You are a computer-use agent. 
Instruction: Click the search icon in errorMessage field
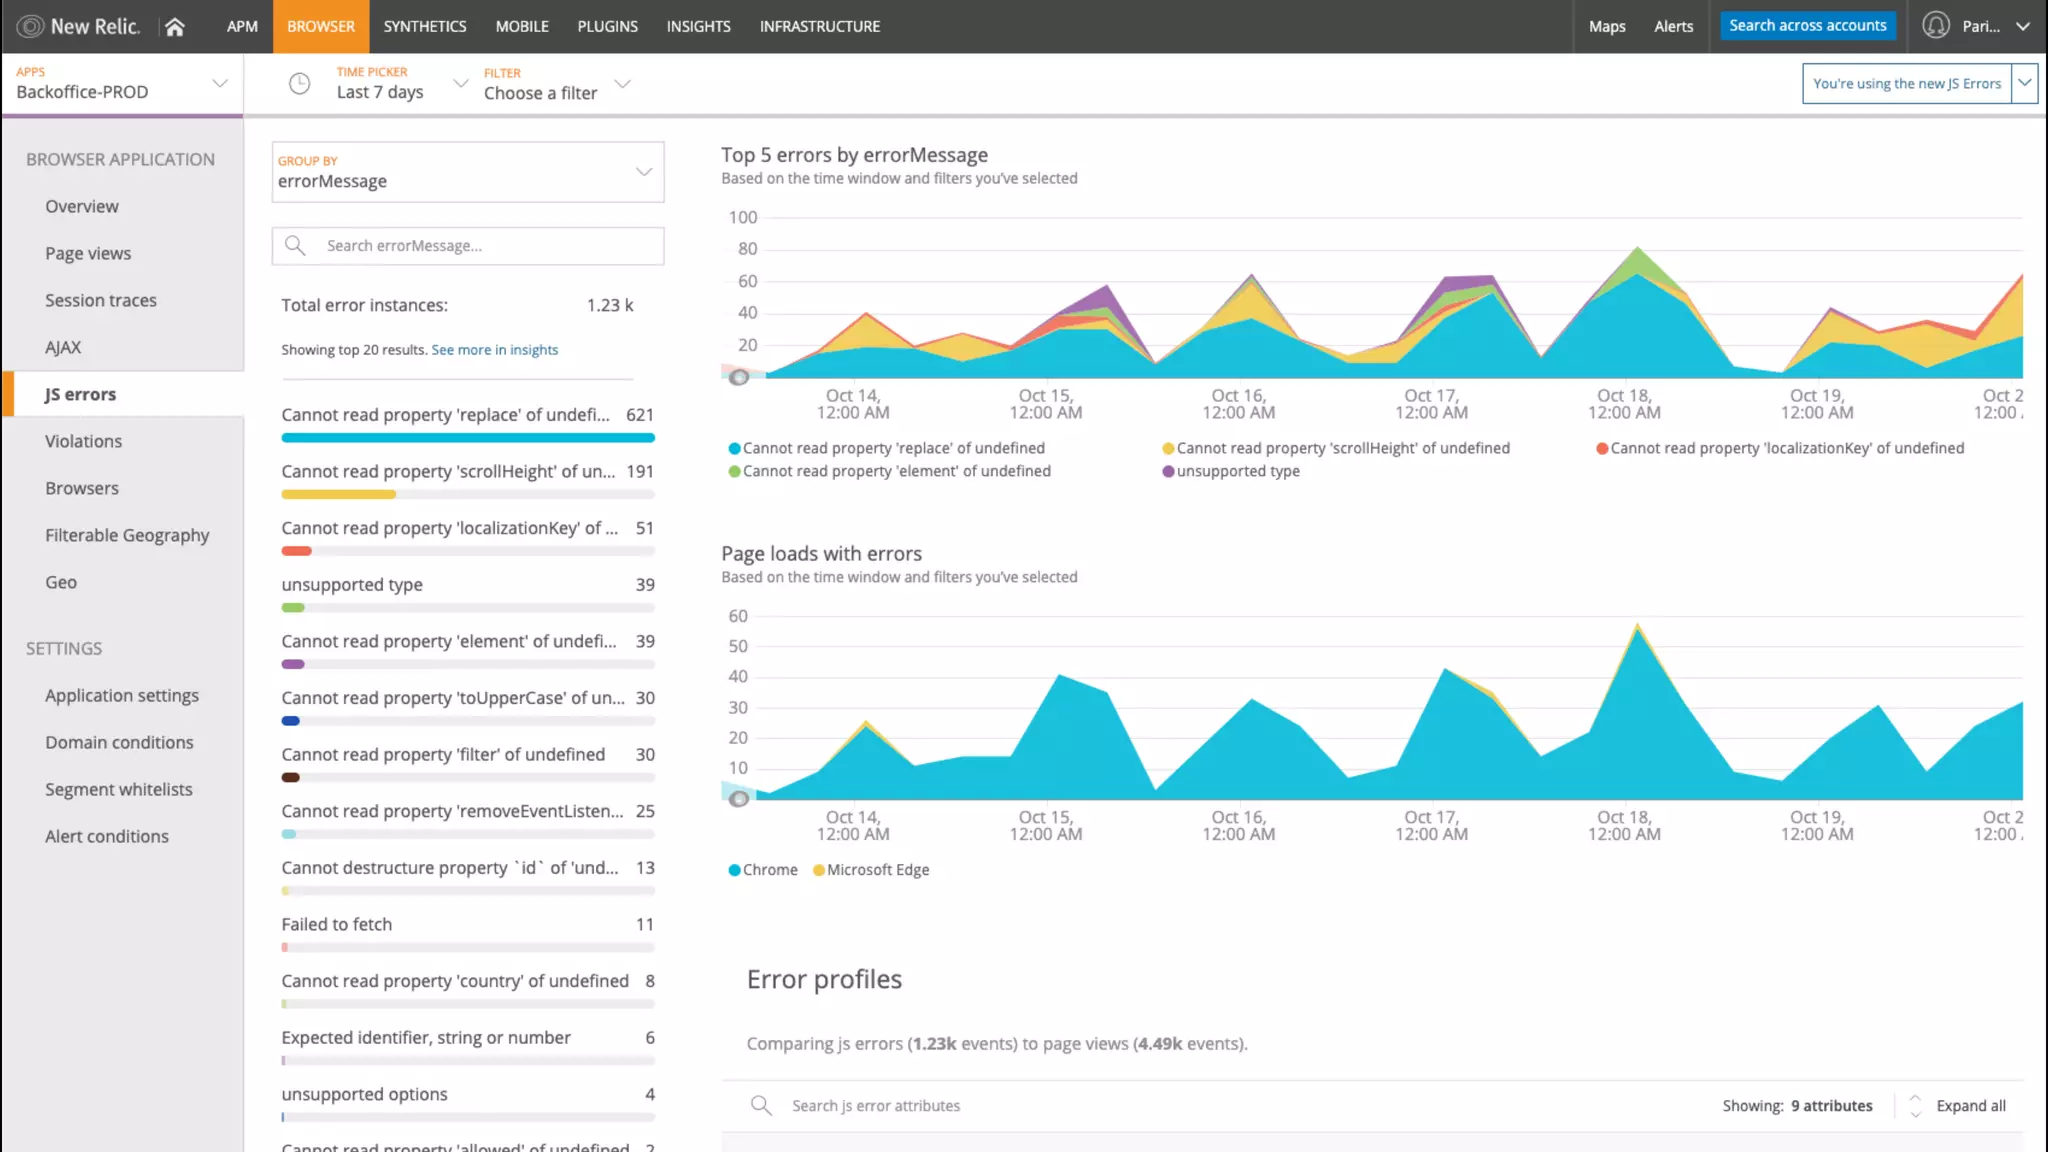[x=295, y=246]
